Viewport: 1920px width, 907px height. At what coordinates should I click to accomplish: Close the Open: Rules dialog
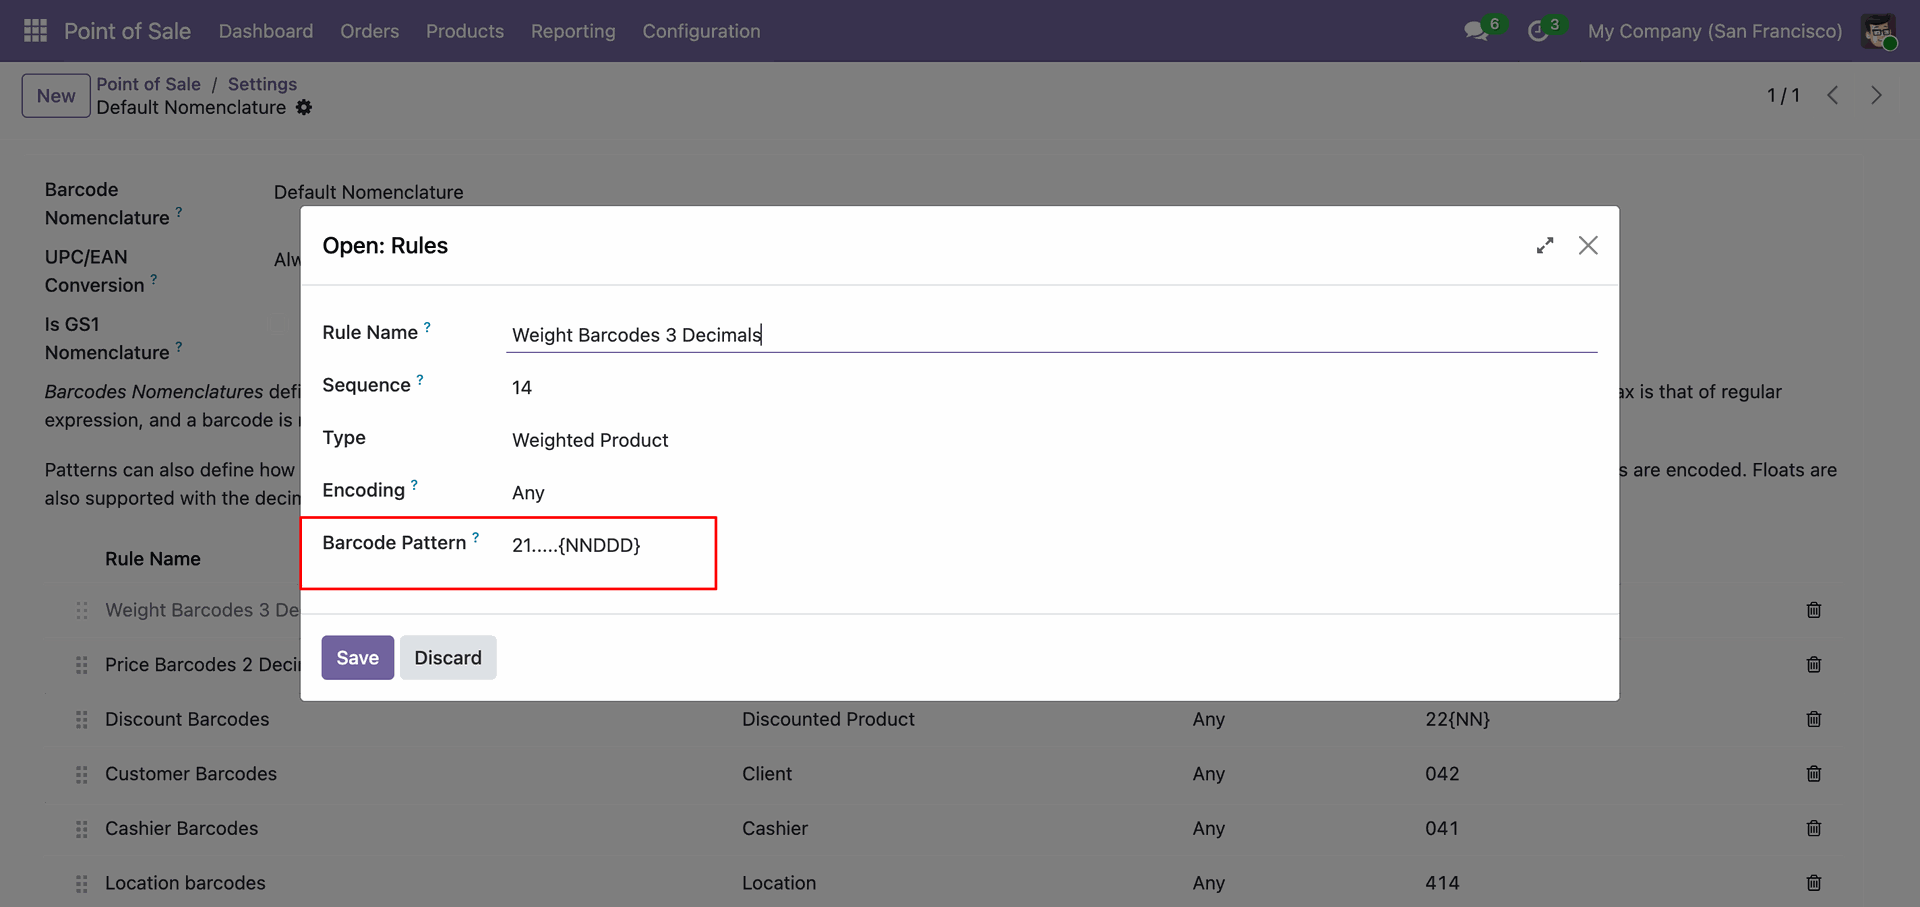pyautogui.click(x=1587, y=245)
